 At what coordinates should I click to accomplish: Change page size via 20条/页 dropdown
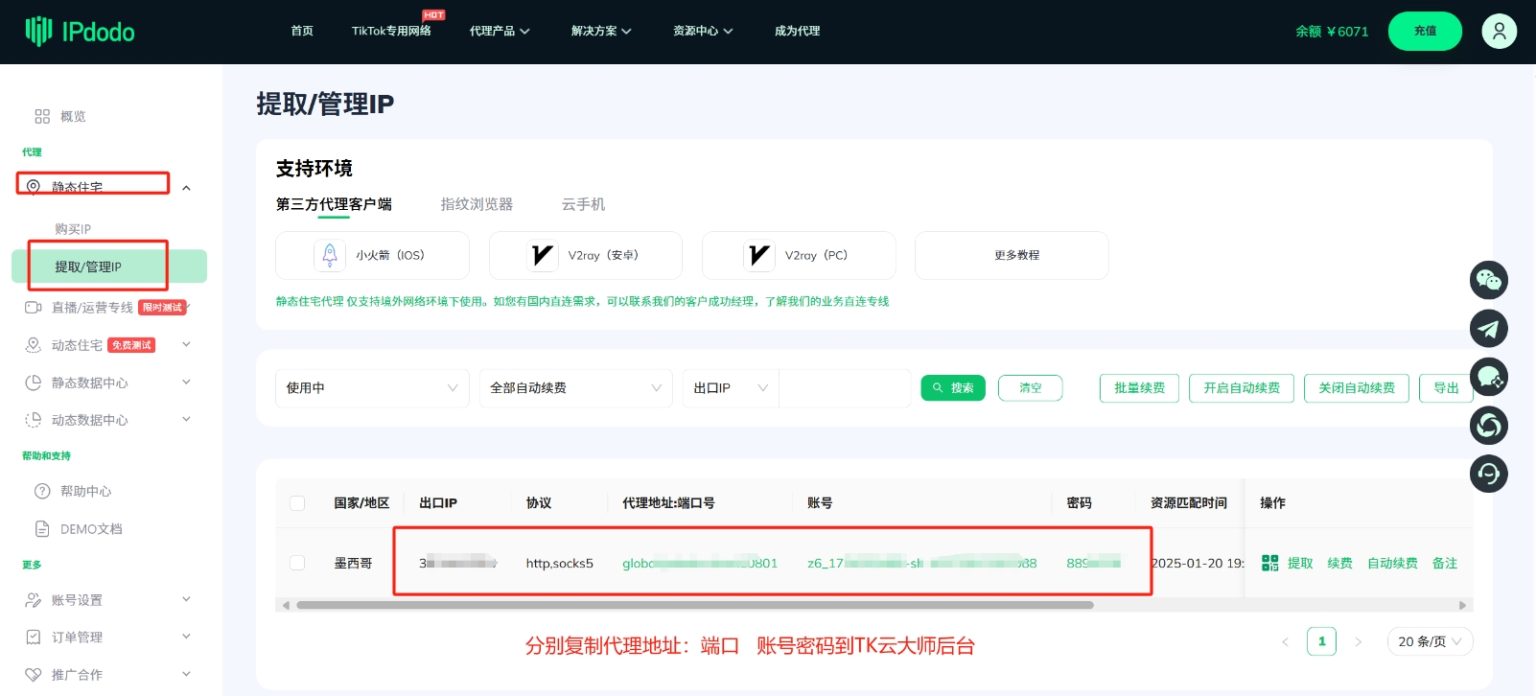[1429, 641]
